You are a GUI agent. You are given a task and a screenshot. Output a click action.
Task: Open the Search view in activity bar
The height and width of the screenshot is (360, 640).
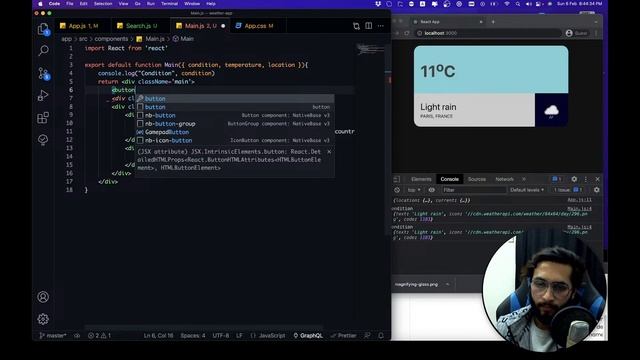[x=43, y=51]
